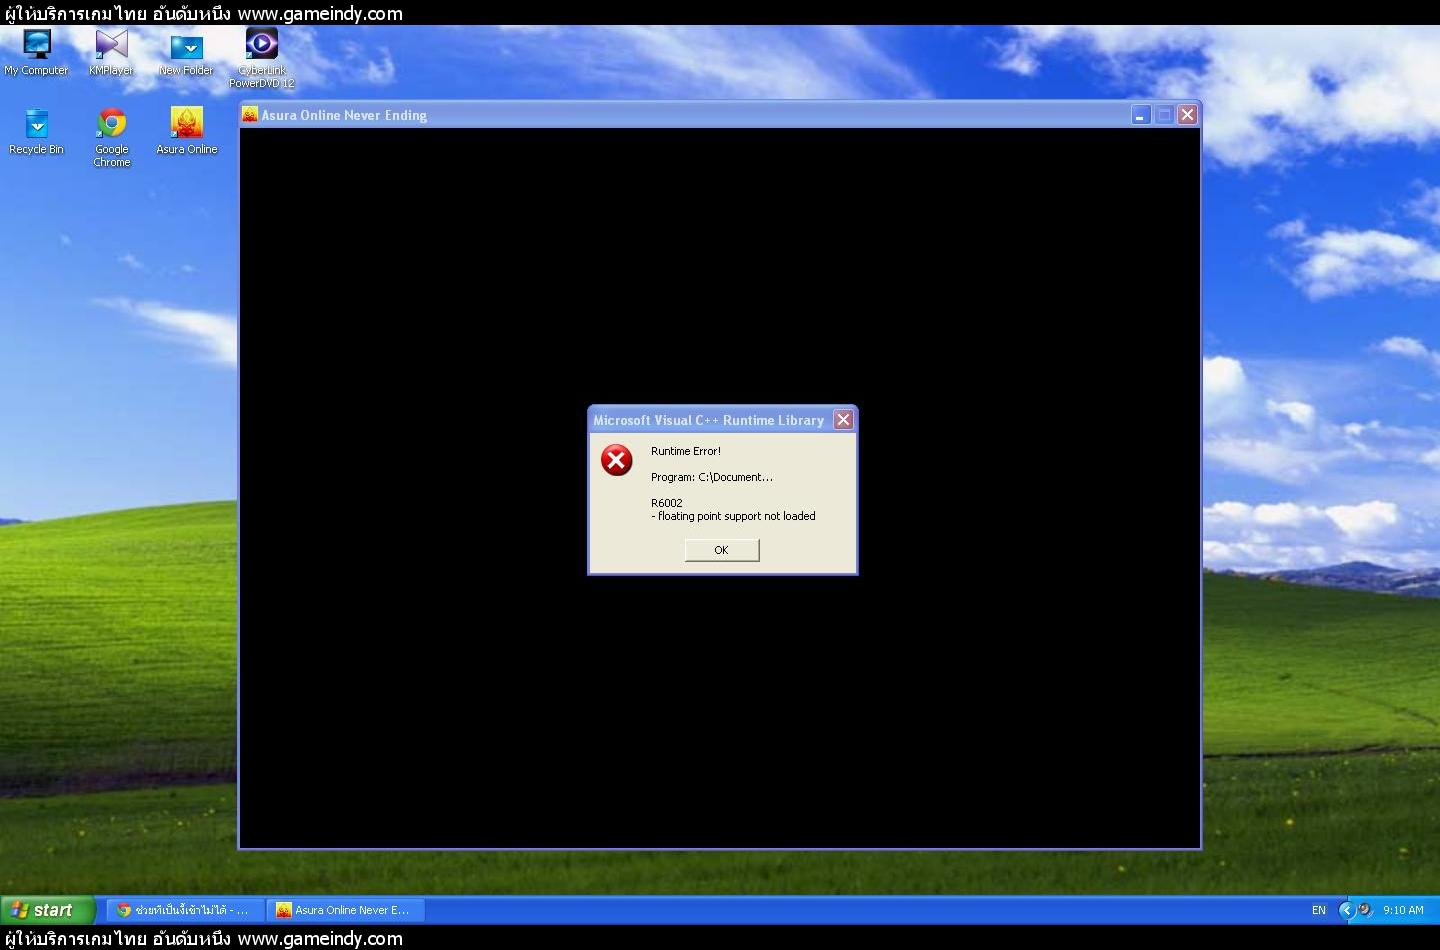Select the Asura Online desktop shortcut
Screen dimensions: 1440x950
tap(187, 132)
